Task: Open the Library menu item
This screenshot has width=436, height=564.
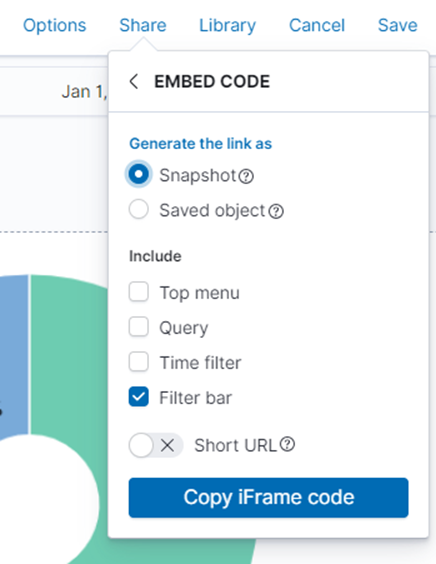Action: [x=228, y=25]
